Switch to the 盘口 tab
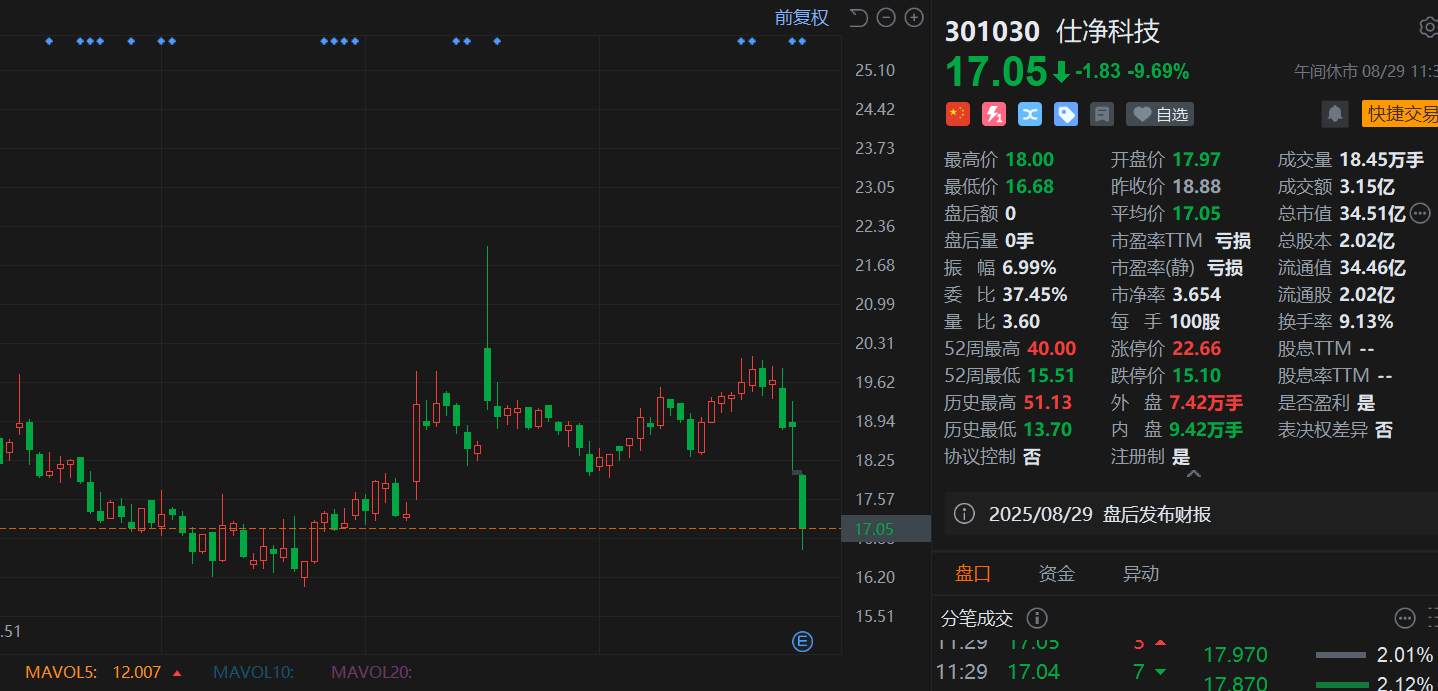This screenshot has width=1438, height=691. pos(972,573)
